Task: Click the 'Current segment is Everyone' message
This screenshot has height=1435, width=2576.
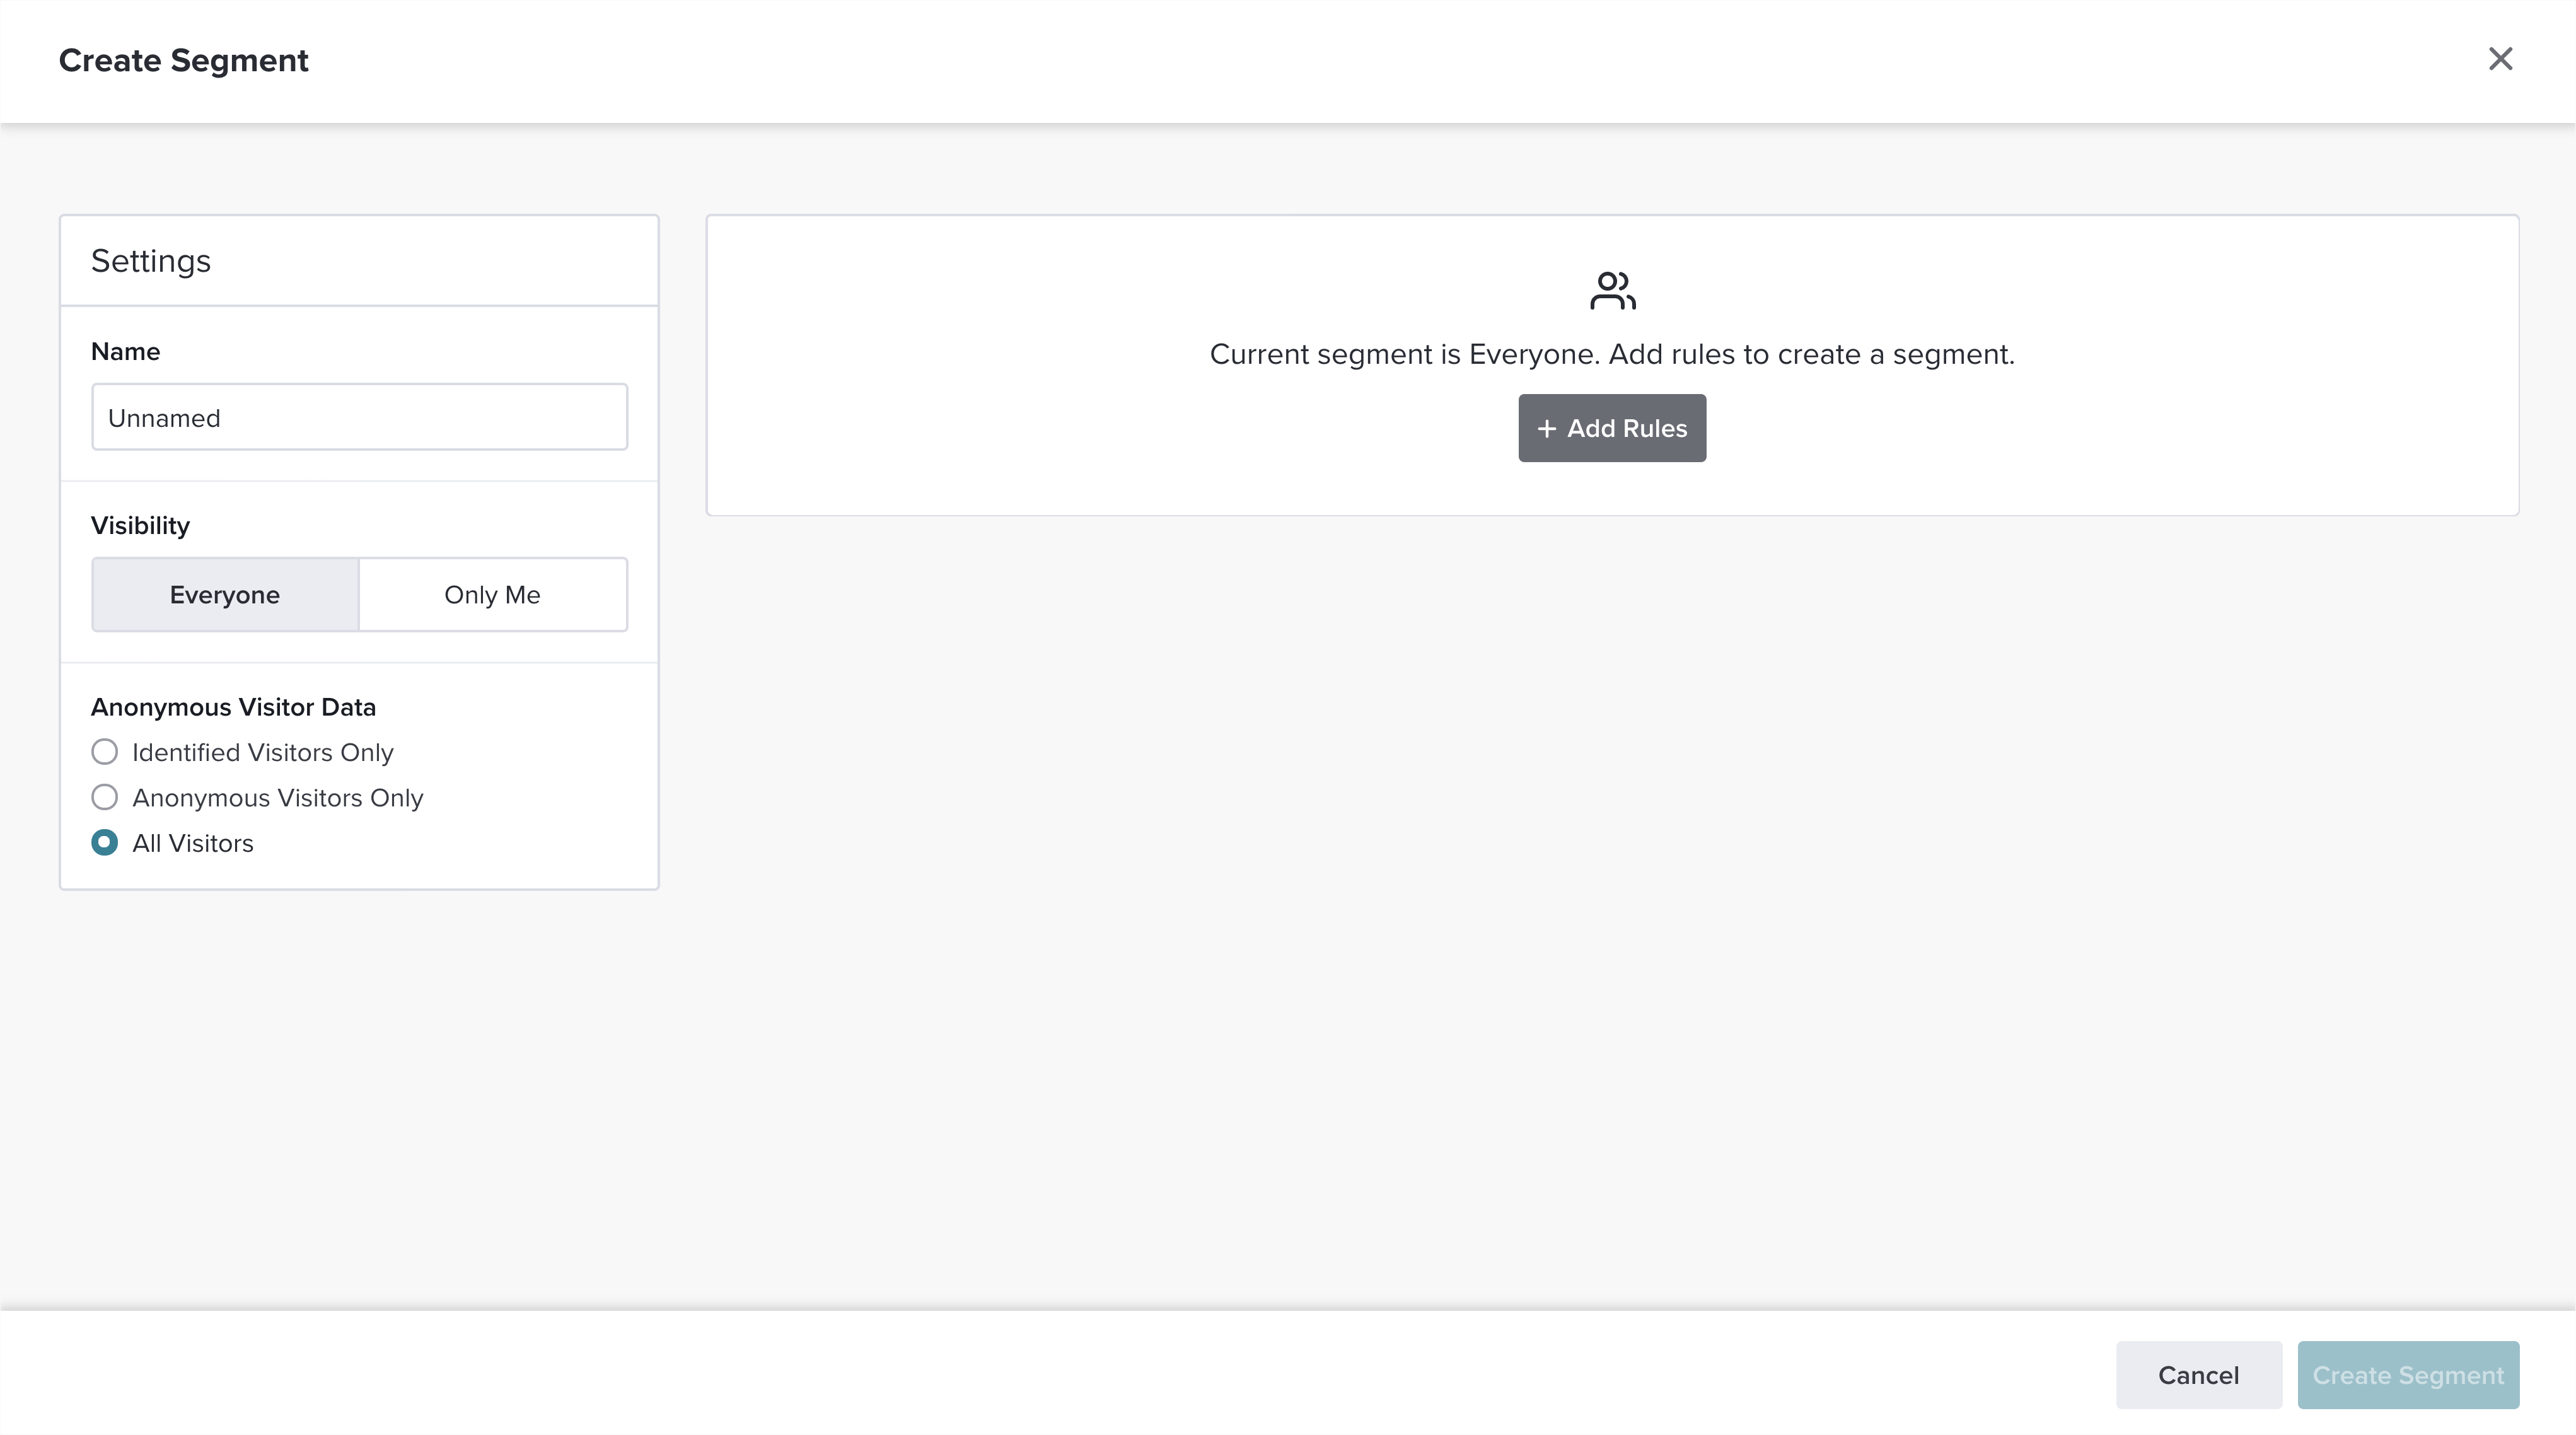Action: (x=1612, y=354)
